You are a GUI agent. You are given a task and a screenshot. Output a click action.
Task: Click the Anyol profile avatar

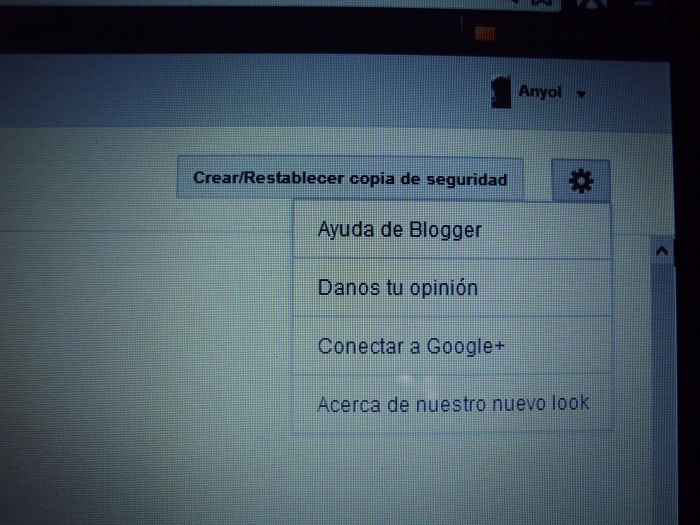[x=500, y=92]
